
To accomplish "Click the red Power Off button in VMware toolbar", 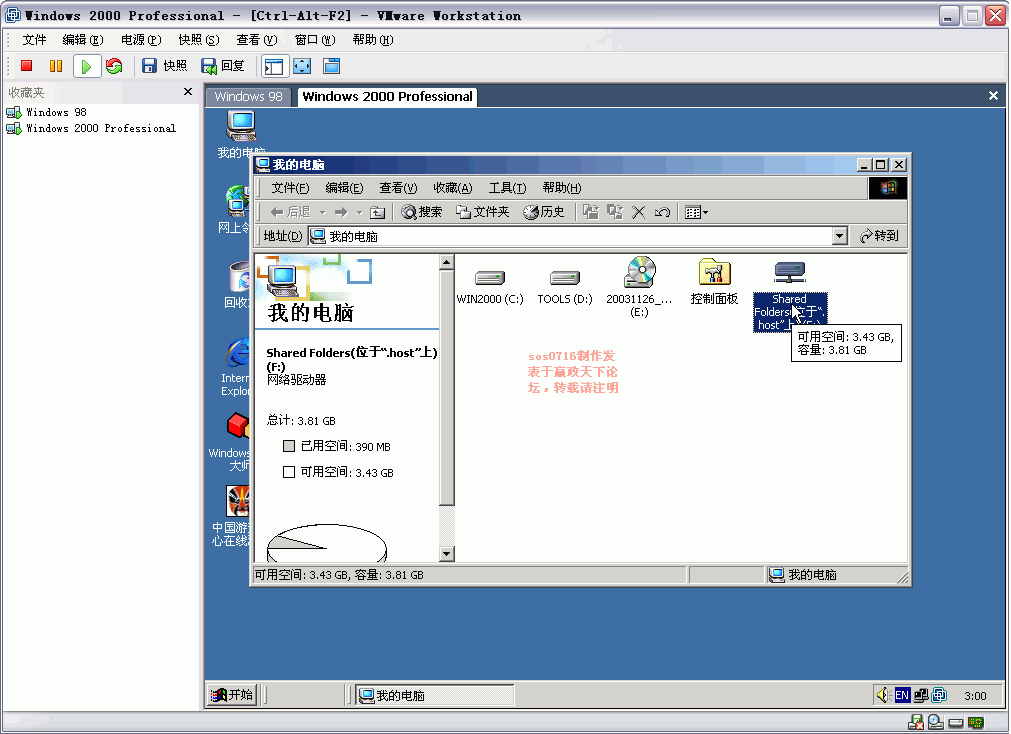I will tap(26, 66).
